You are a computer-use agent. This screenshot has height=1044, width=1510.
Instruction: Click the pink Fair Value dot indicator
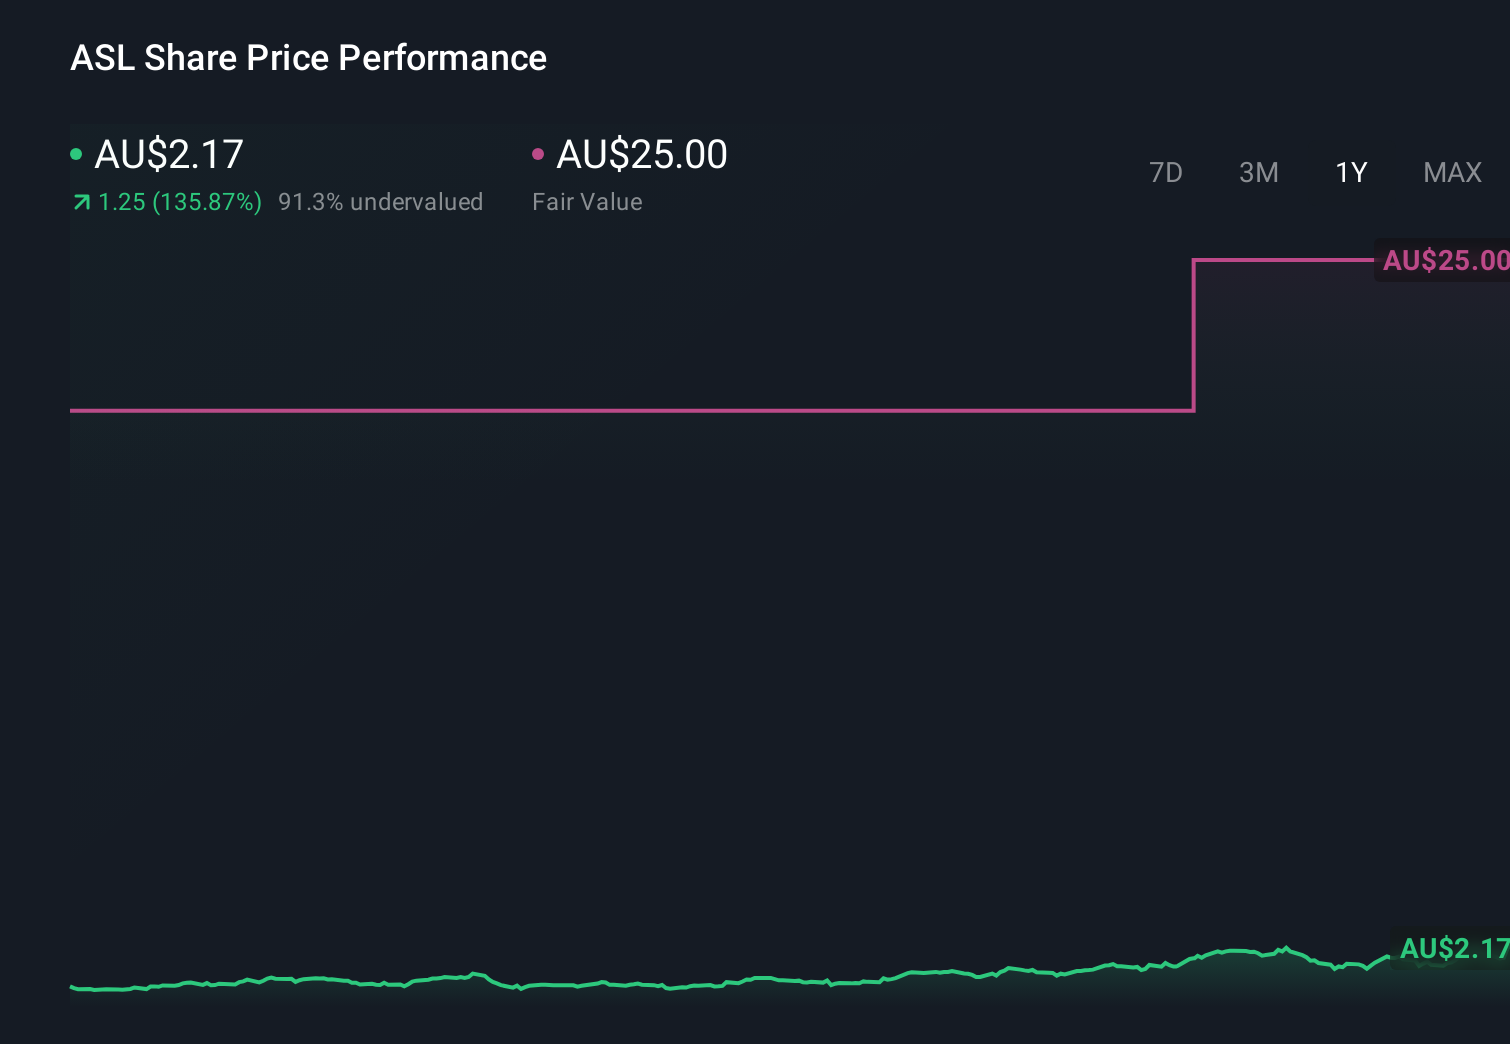click(x=540, y=153)
